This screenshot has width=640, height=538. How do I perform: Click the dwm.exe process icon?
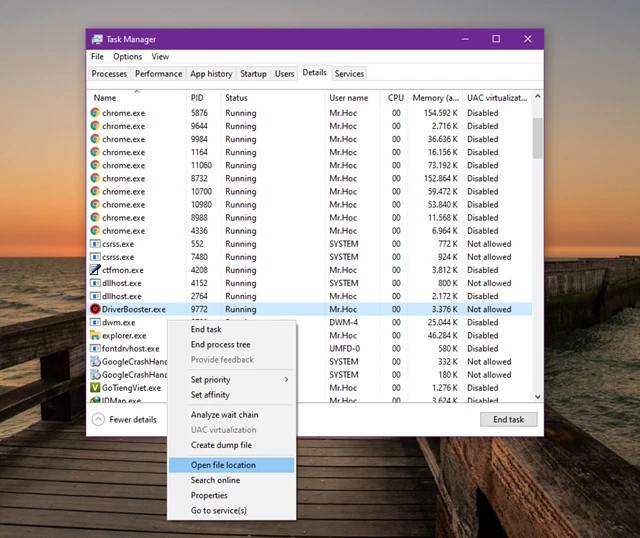click(95, 323)
